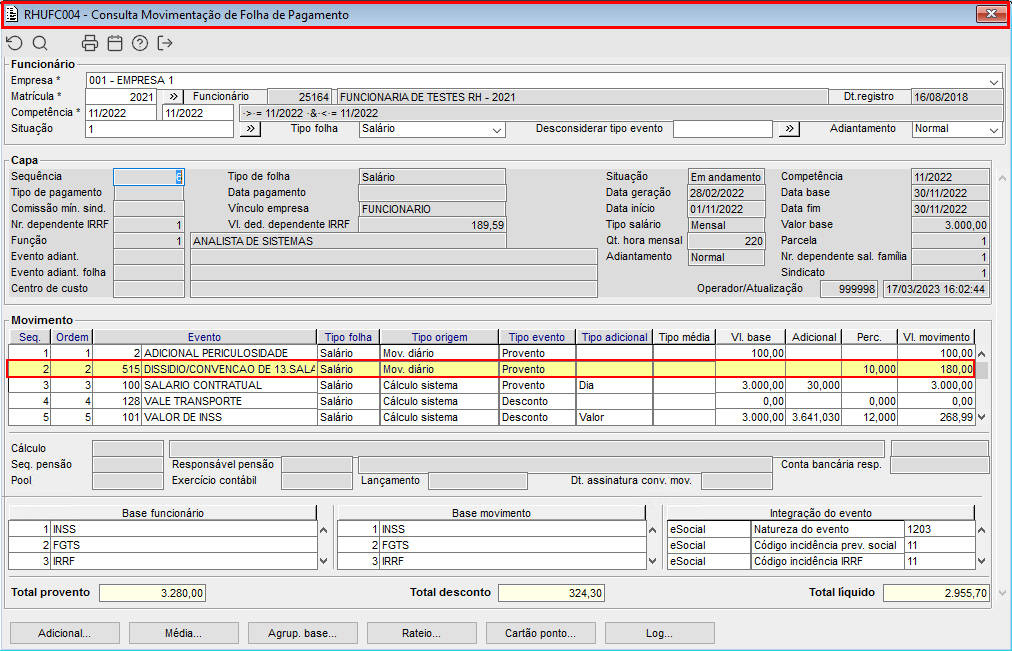Click the printer icon in toolbar
Viewport: 1012px width, 651px height.
(90, 43)
